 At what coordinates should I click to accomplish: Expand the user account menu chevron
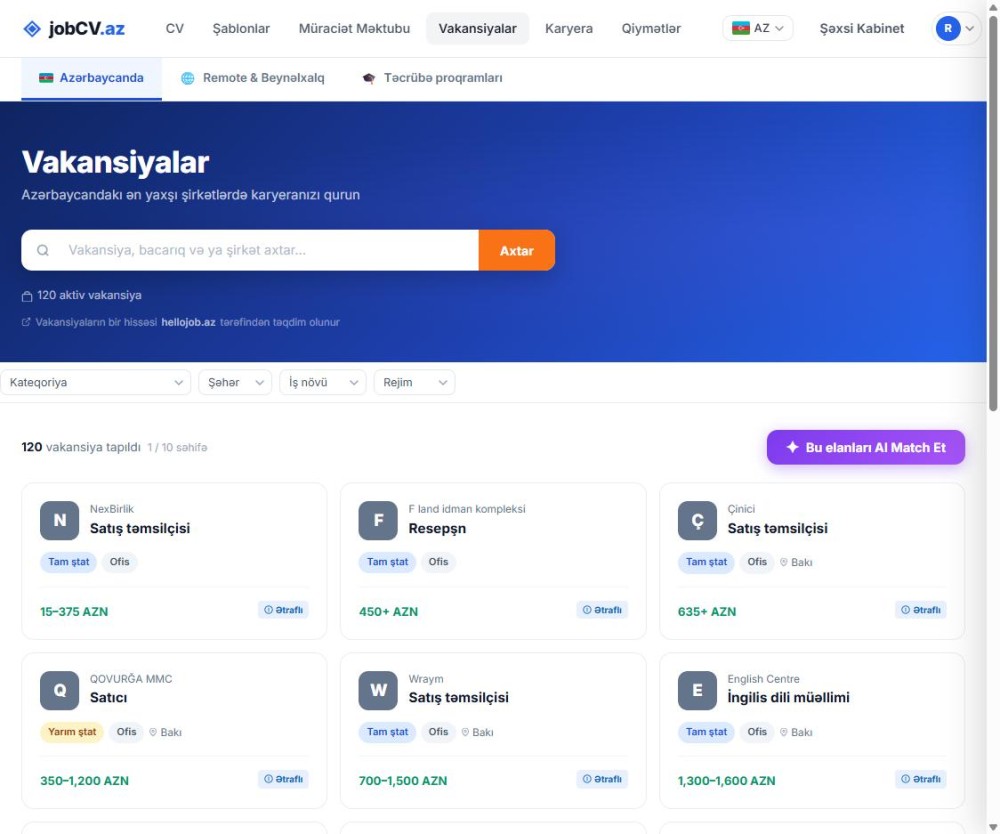[969, 29]
